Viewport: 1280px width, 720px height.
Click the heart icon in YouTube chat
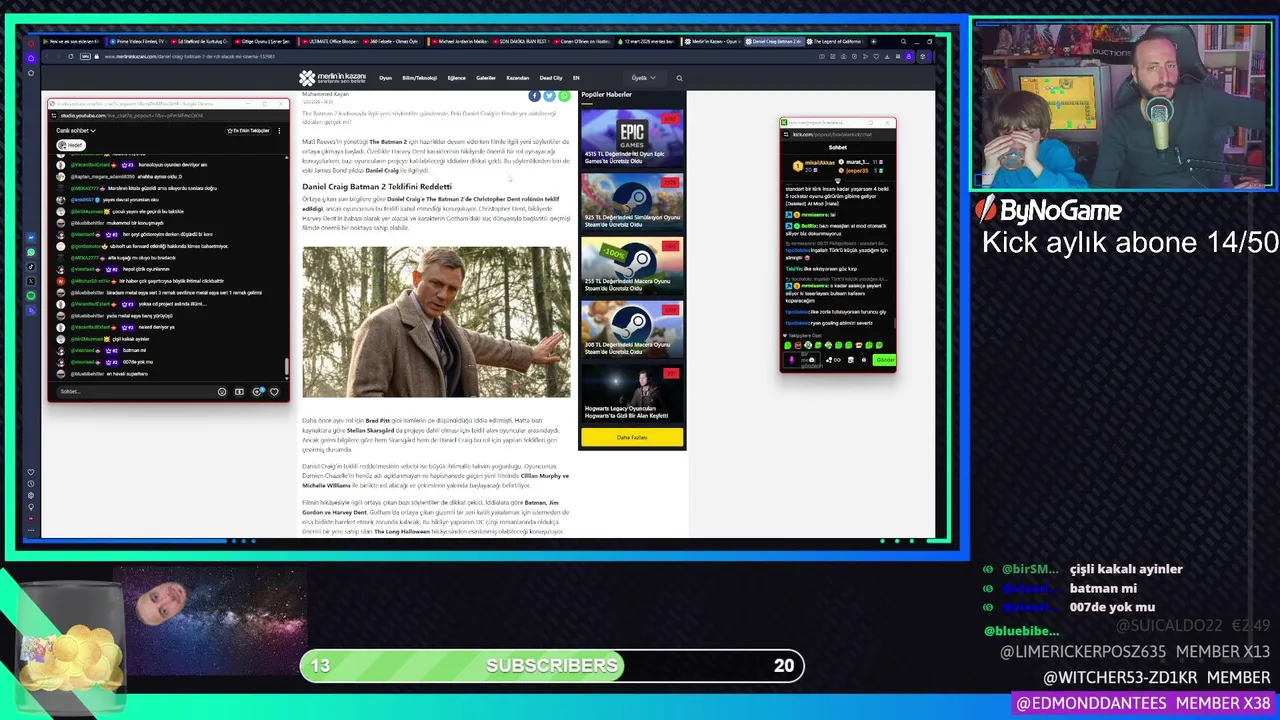(x=274, y=391)
